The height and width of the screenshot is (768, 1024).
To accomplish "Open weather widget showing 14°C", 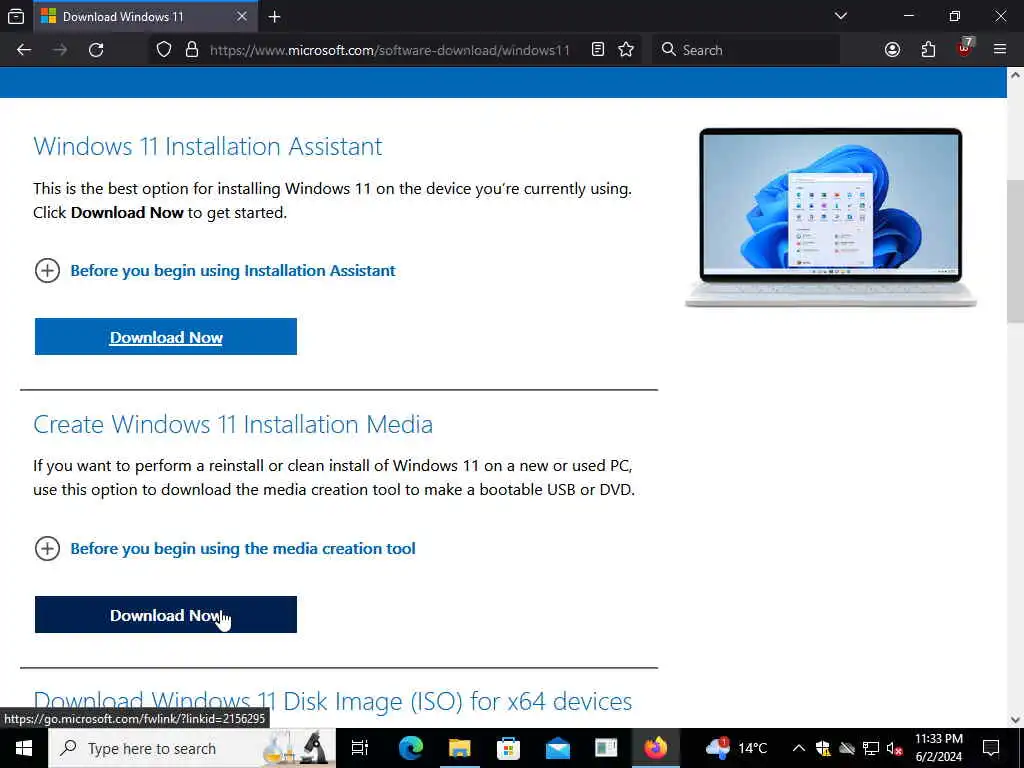I will point(736,748).
